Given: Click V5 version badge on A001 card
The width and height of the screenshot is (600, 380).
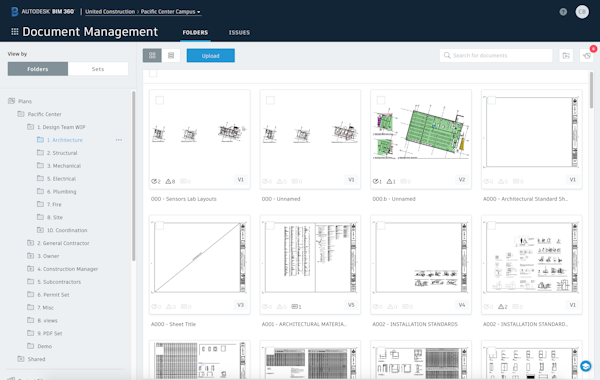Looking at the screenshot, I should tap(351, 305).
